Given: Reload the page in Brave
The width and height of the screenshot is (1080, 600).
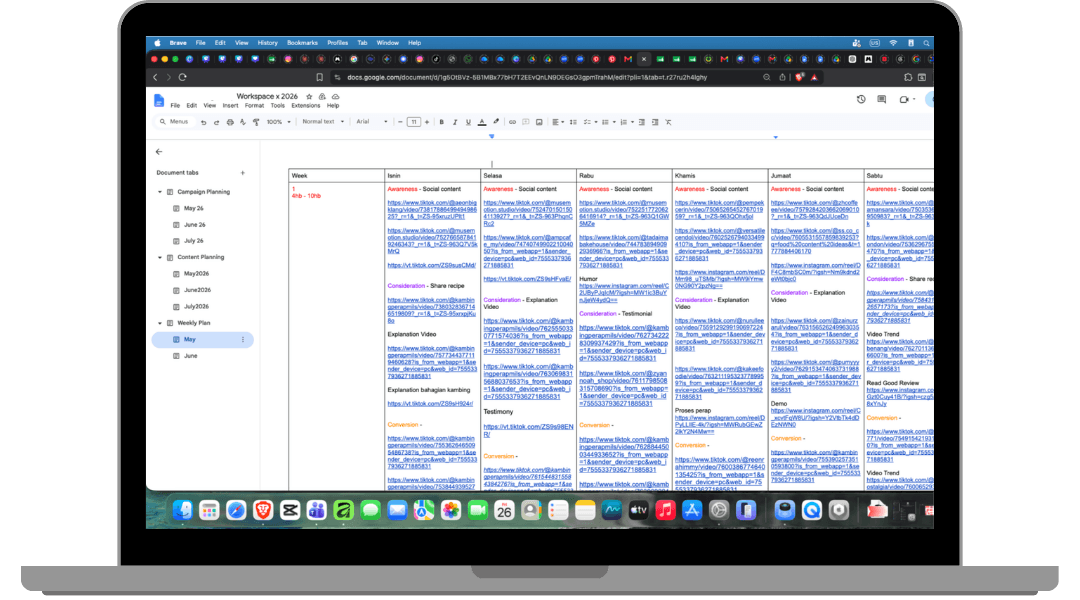Looking at the screenshot, I should pyautogui.click(x=183, y=77).
